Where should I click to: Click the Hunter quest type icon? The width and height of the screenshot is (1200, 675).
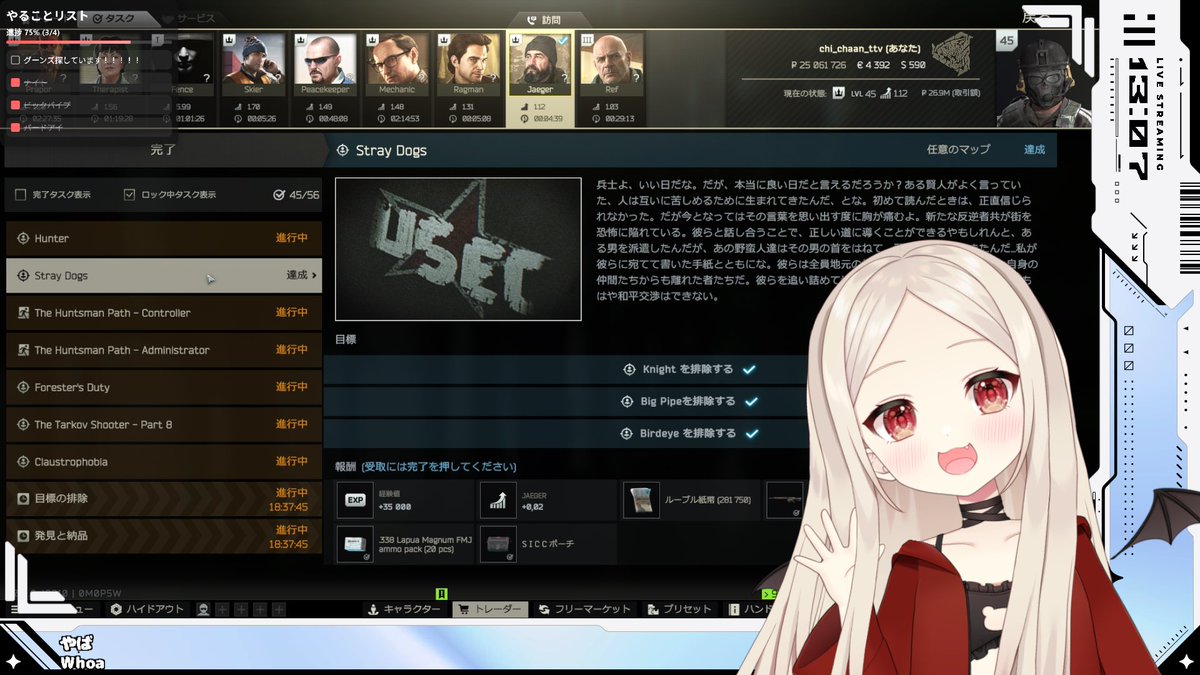[23, 239]
